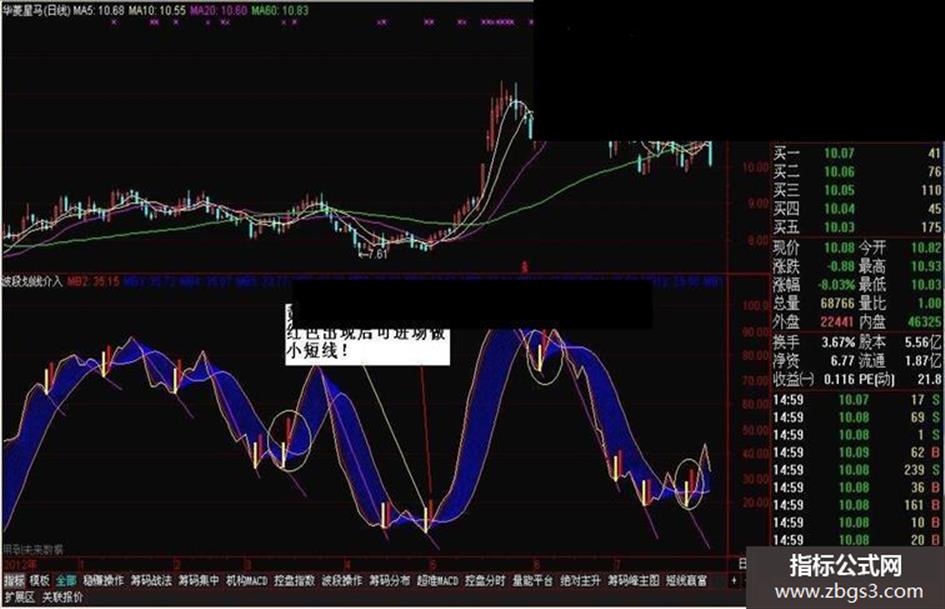Click the 买一 price 10.07
The image size is (945, 609).
(839, 153)
